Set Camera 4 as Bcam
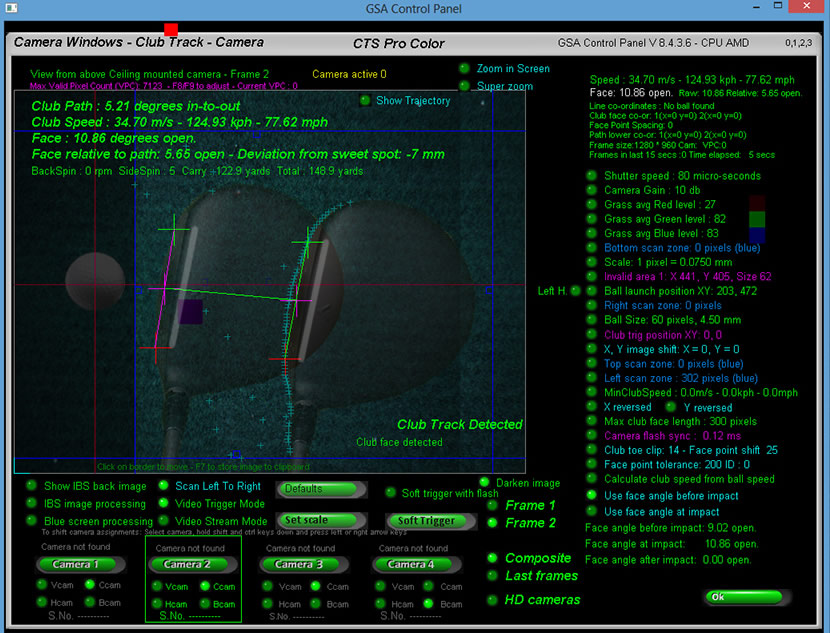 point(428,603)
